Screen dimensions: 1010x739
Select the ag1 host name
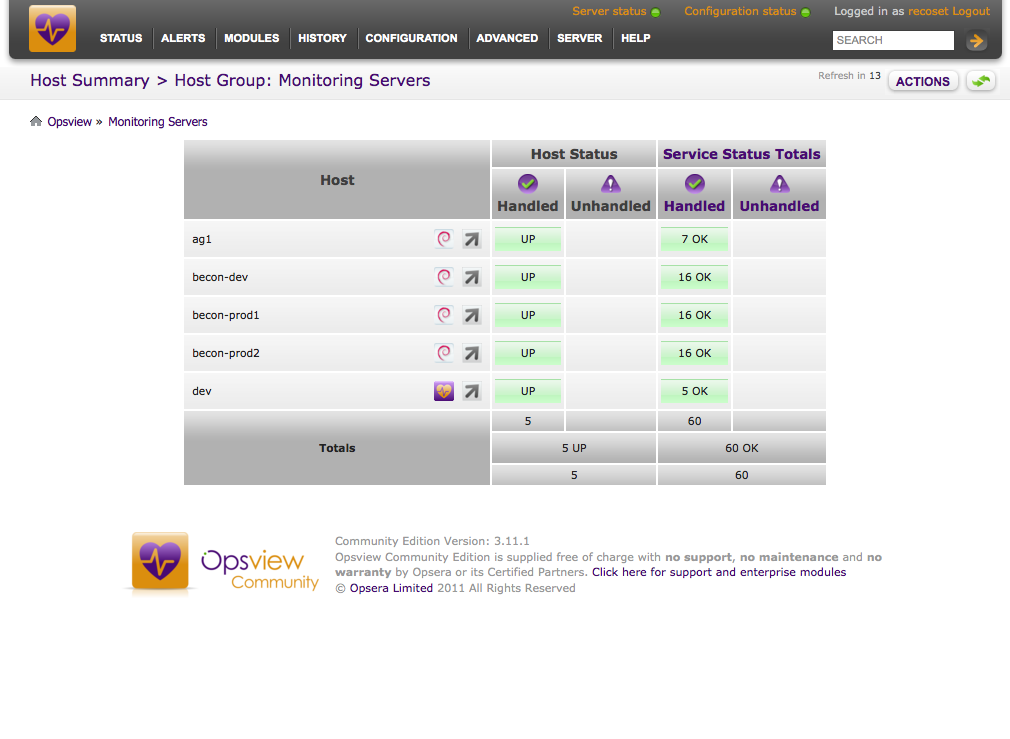[202, 239]
